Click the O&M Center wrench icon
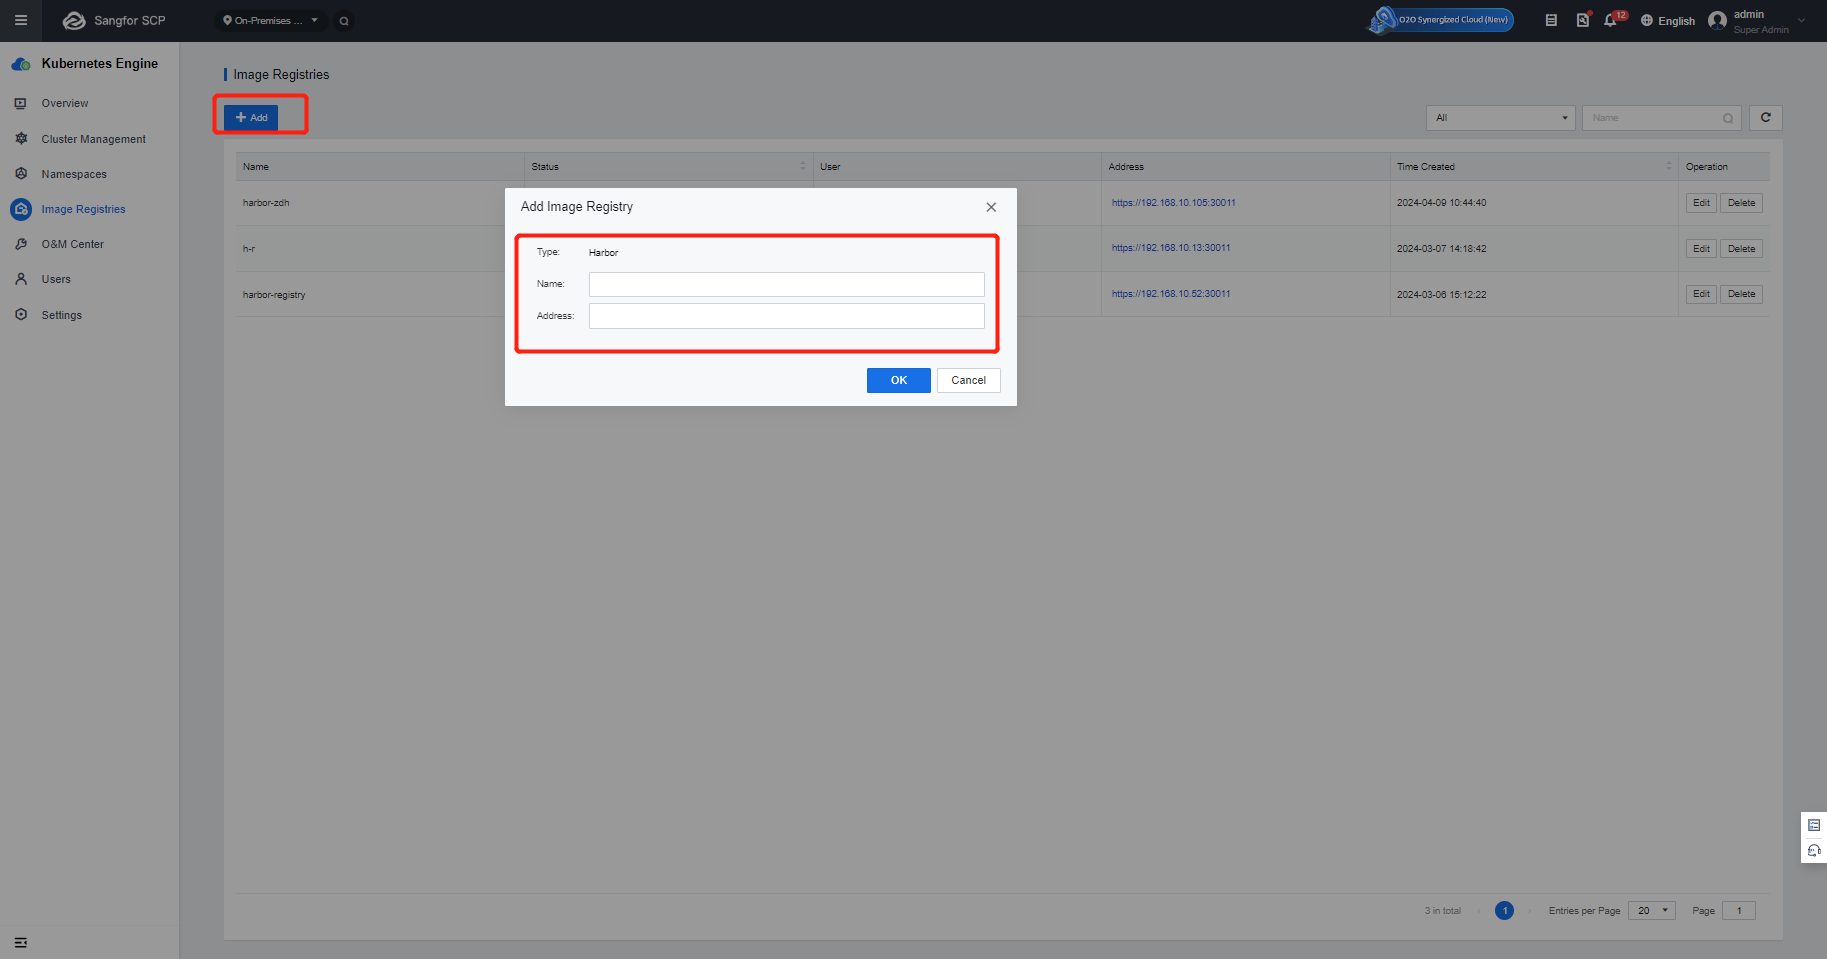The height and width of the screenshot is (959, 1827). point(21,244)
